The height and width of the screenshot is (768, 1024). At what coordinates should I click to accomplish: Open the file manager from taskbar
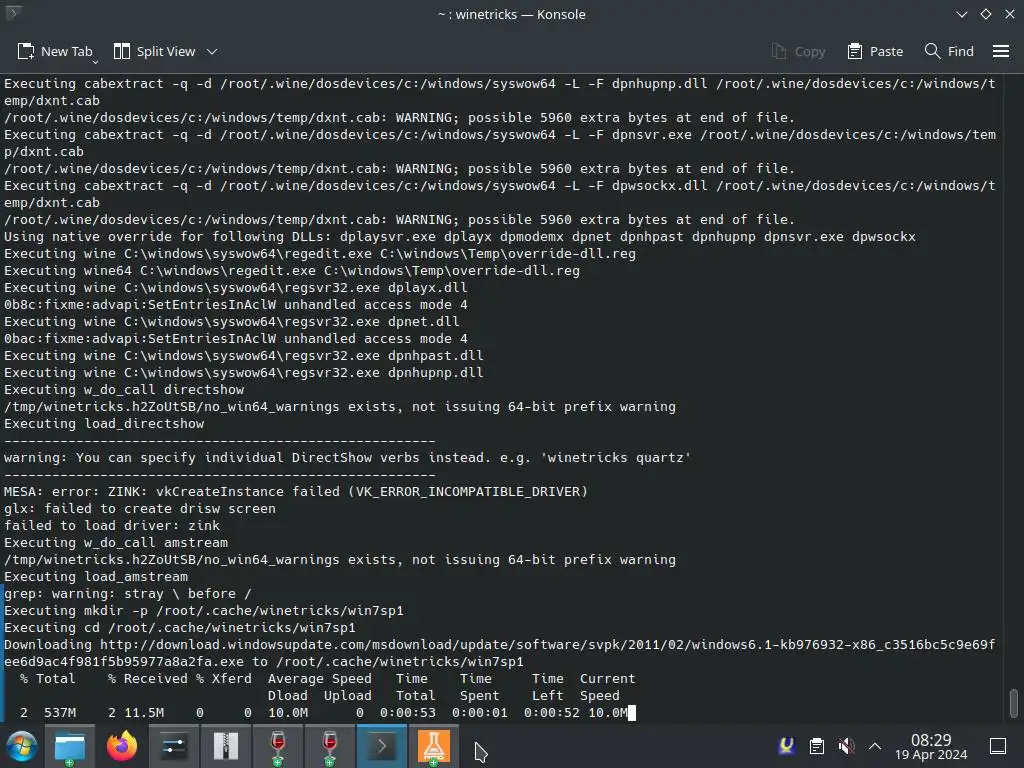(69, 746)
